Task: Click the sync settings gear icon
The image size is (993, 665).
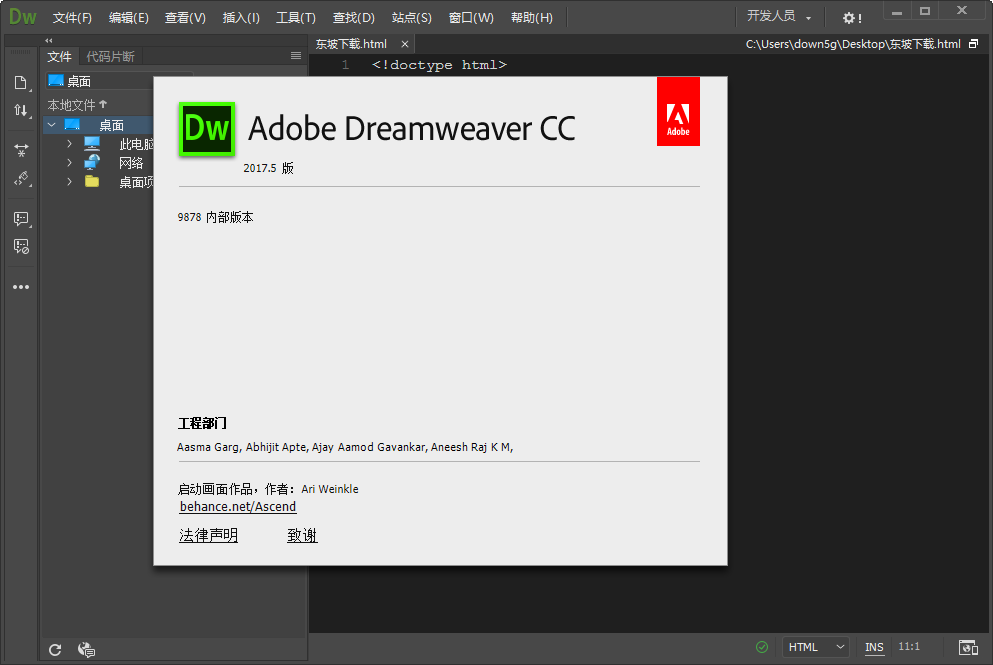Action: 851,18
